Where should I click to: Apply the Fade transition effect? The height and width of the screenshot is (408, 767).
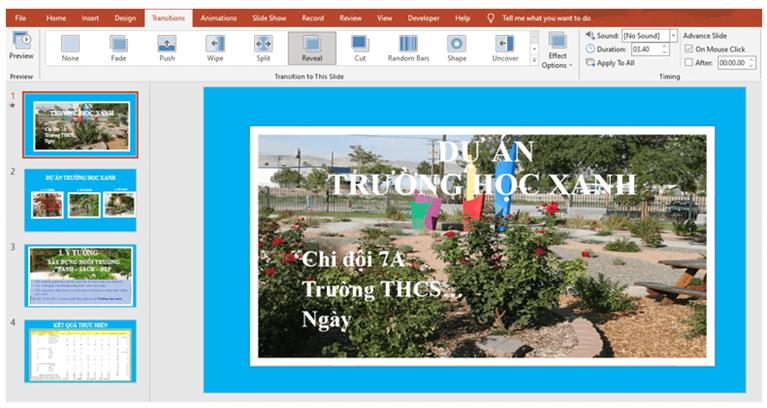118,48
